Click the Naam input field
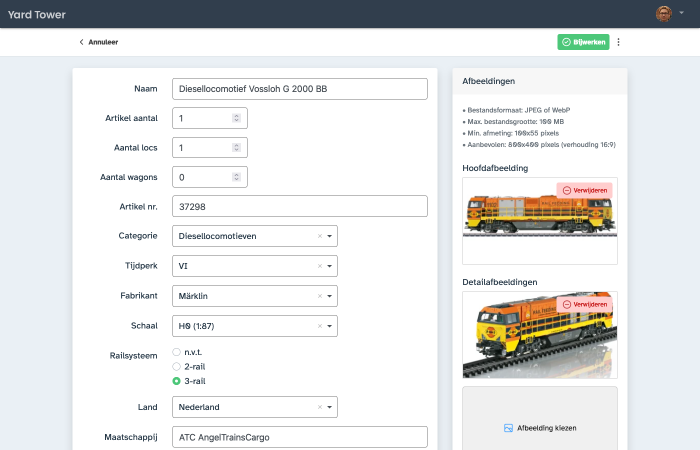The height and width of the screenshot is (450, 700). click(x=299, y=89)
